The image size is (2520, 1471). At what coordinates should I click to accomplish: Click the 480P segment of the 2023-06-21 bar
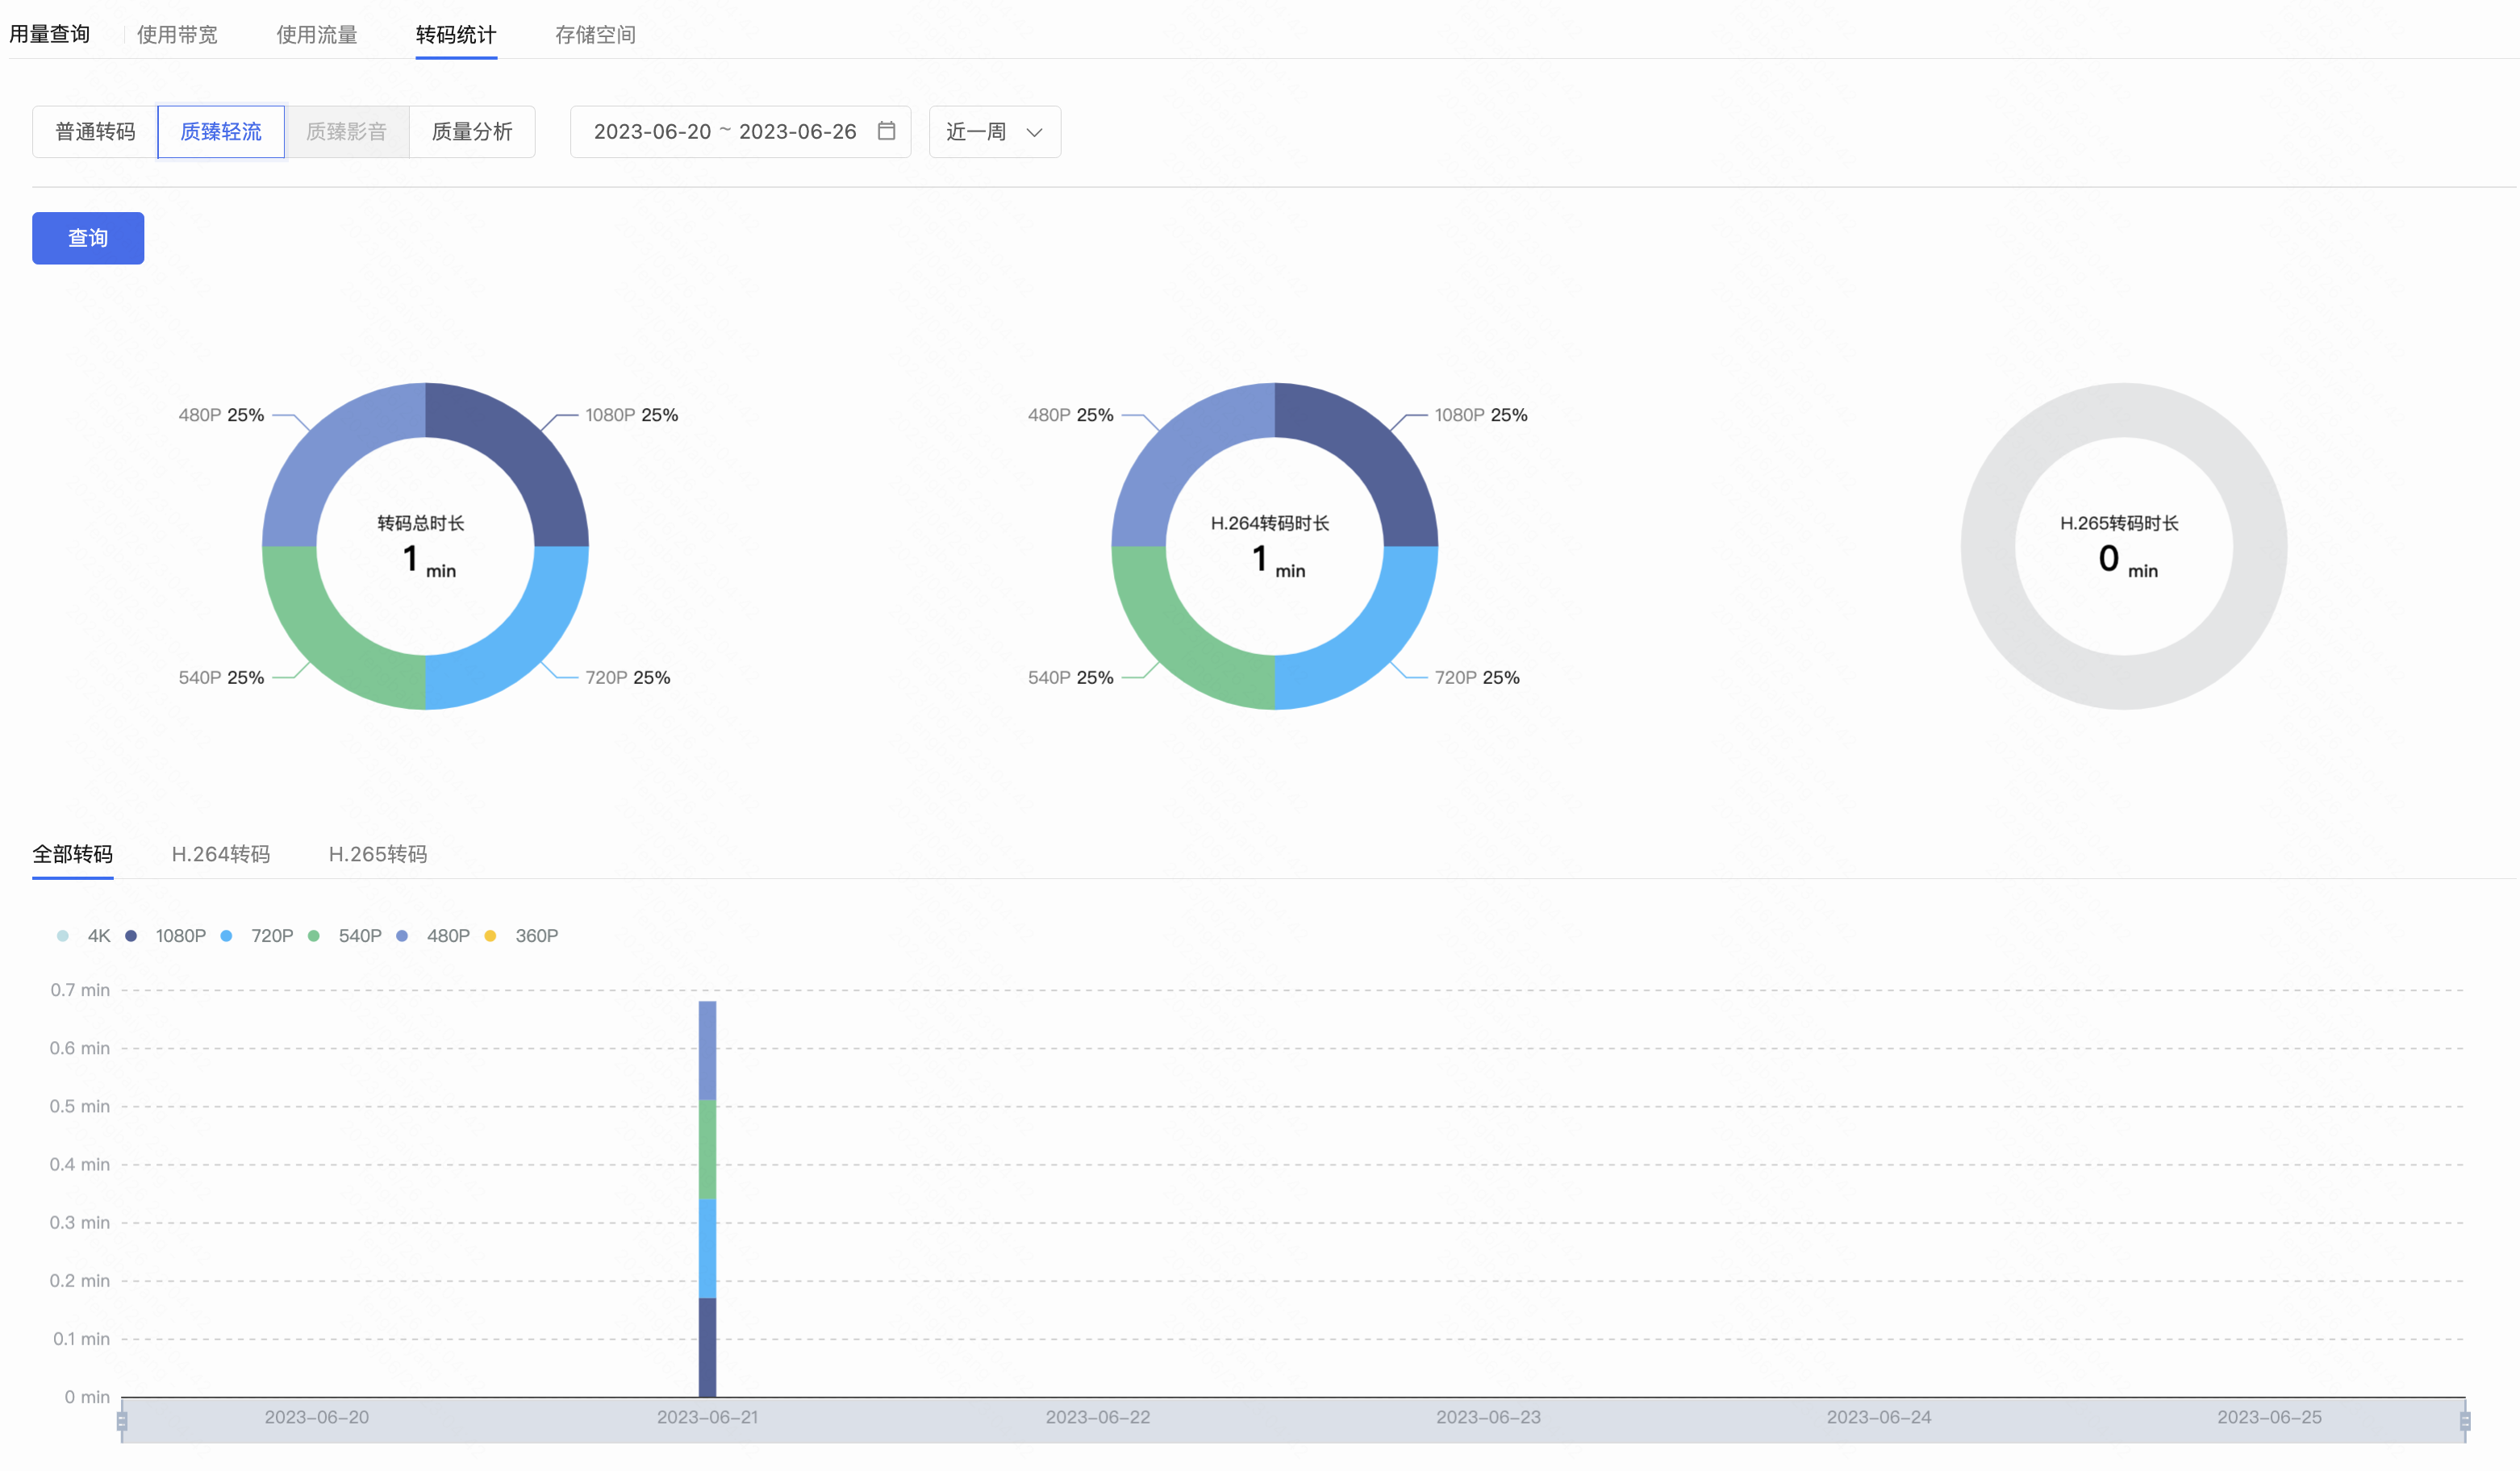[x=707, y=1050]
